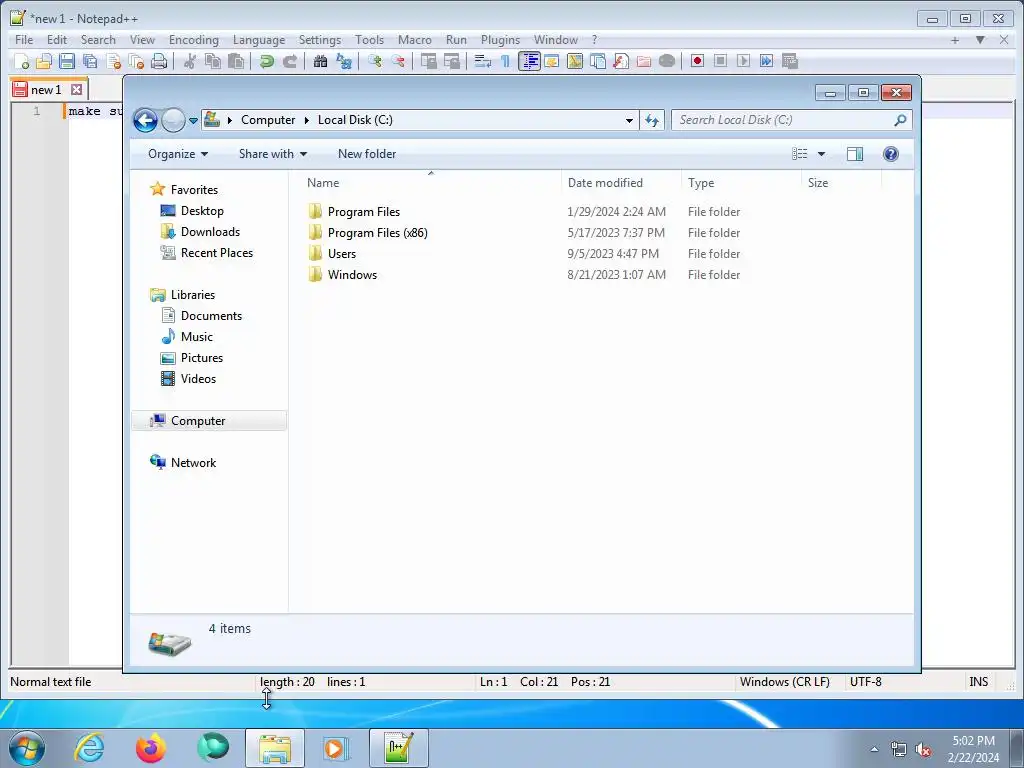The width and height of the screenshot is (1024, 768).
Task: Click the Close All icon in Notepad++ toolbar
Action: (x=136, y=61)
